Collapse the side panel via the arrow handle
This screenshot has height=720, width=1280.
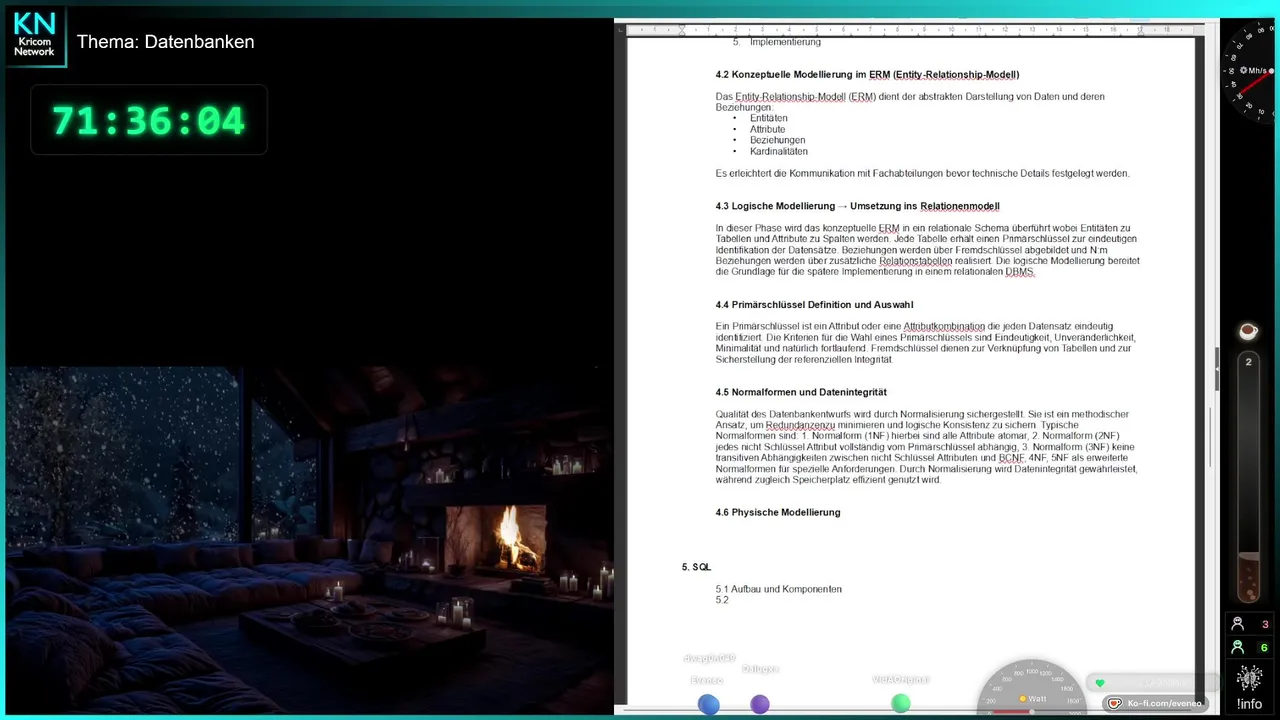pyautogui.click(x=1217, y=367)
